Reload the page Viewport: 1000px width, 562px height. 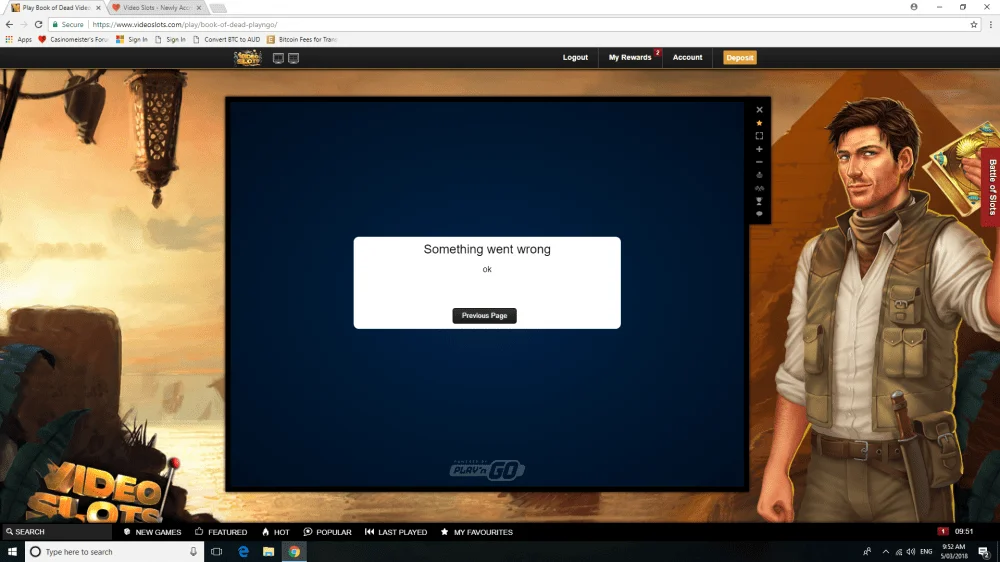[x=38, y=24]
